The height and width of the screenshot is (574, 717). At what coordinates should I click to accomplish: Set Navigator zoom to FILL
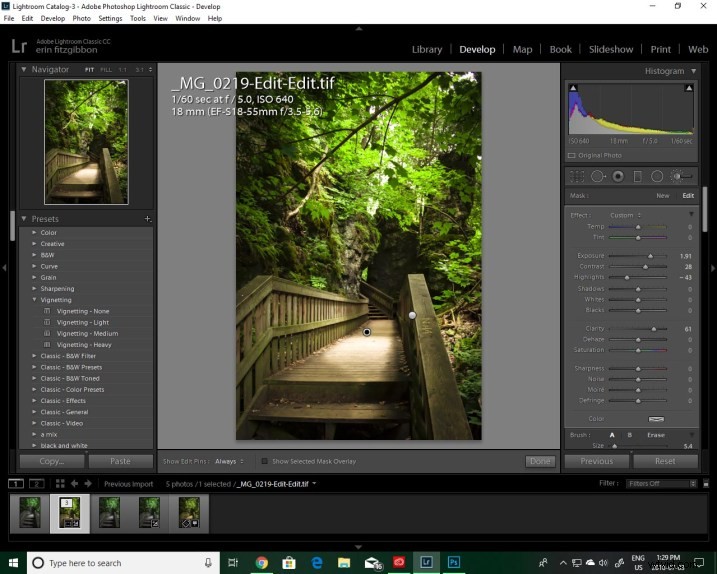click(106, 70)
